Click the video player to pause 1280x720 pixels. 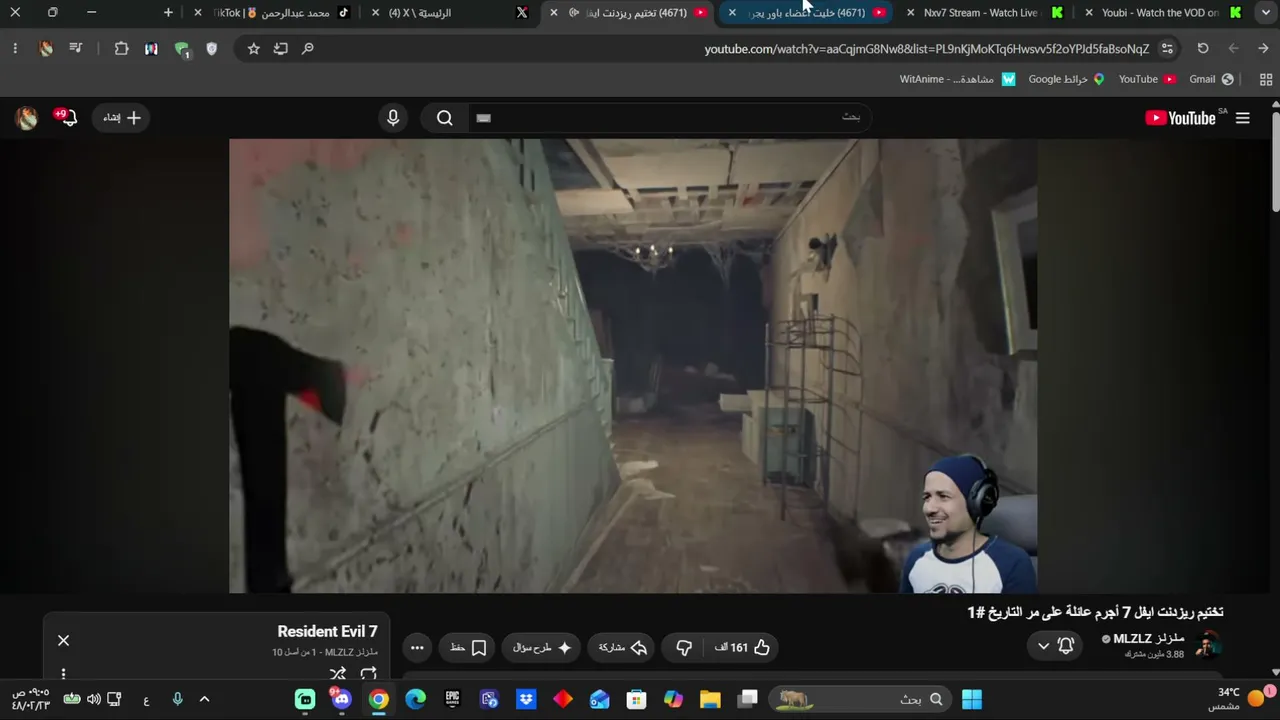633,366
